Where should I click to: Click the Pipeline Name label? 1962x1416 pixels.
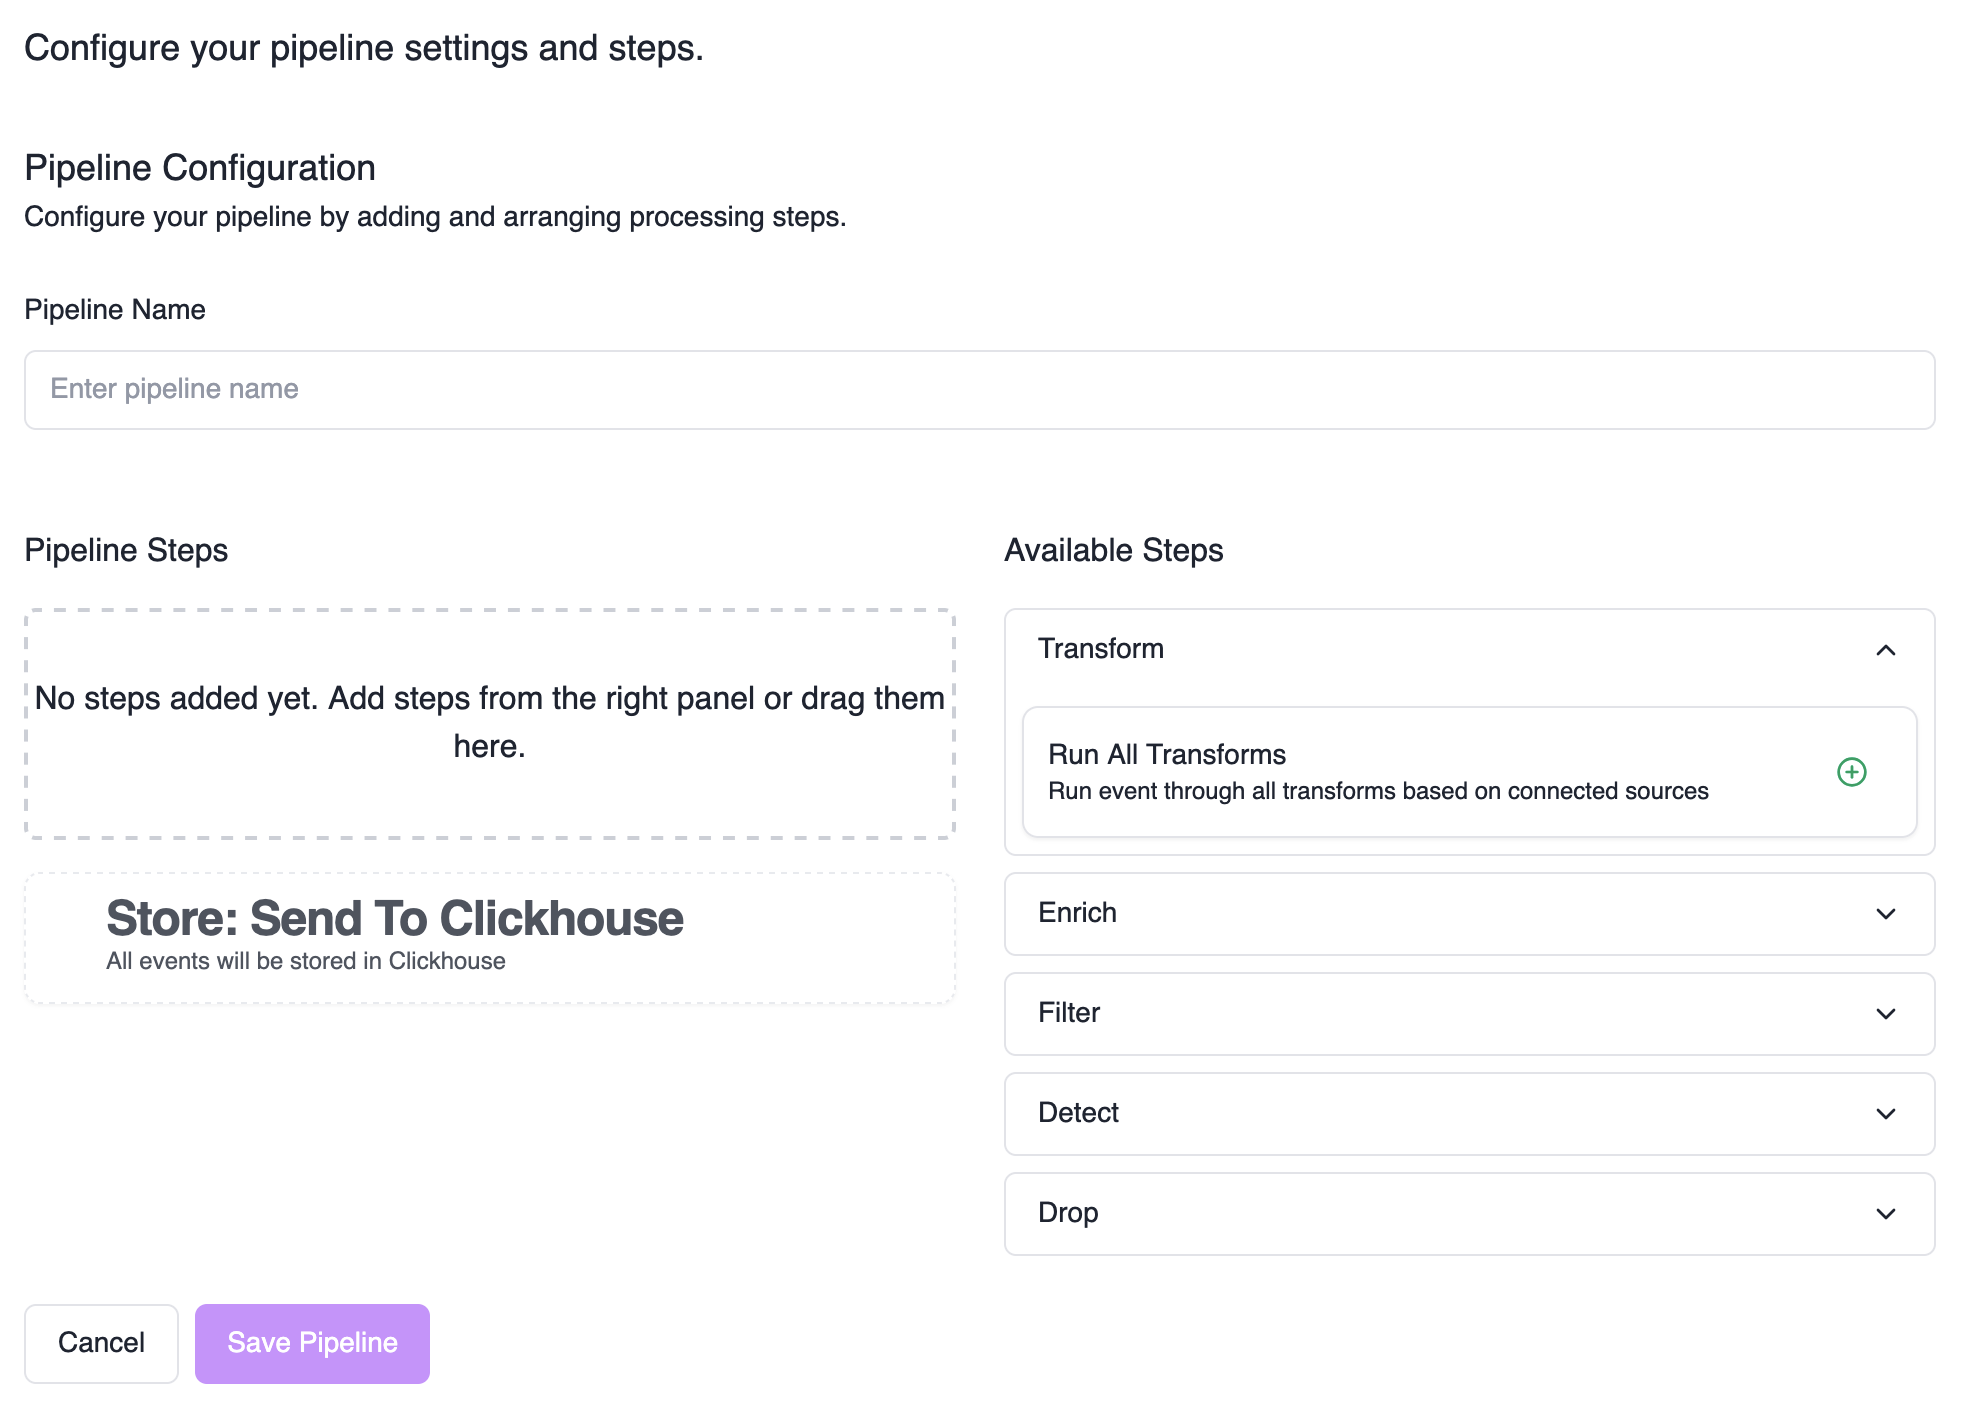click(x=115, y=310)
